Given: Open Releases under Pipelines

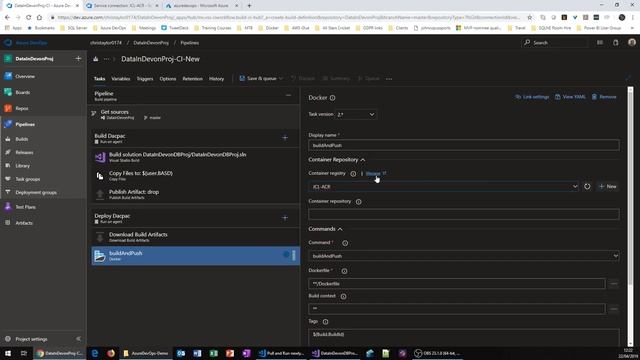Looking at the screenshot, I should point(24,152).
